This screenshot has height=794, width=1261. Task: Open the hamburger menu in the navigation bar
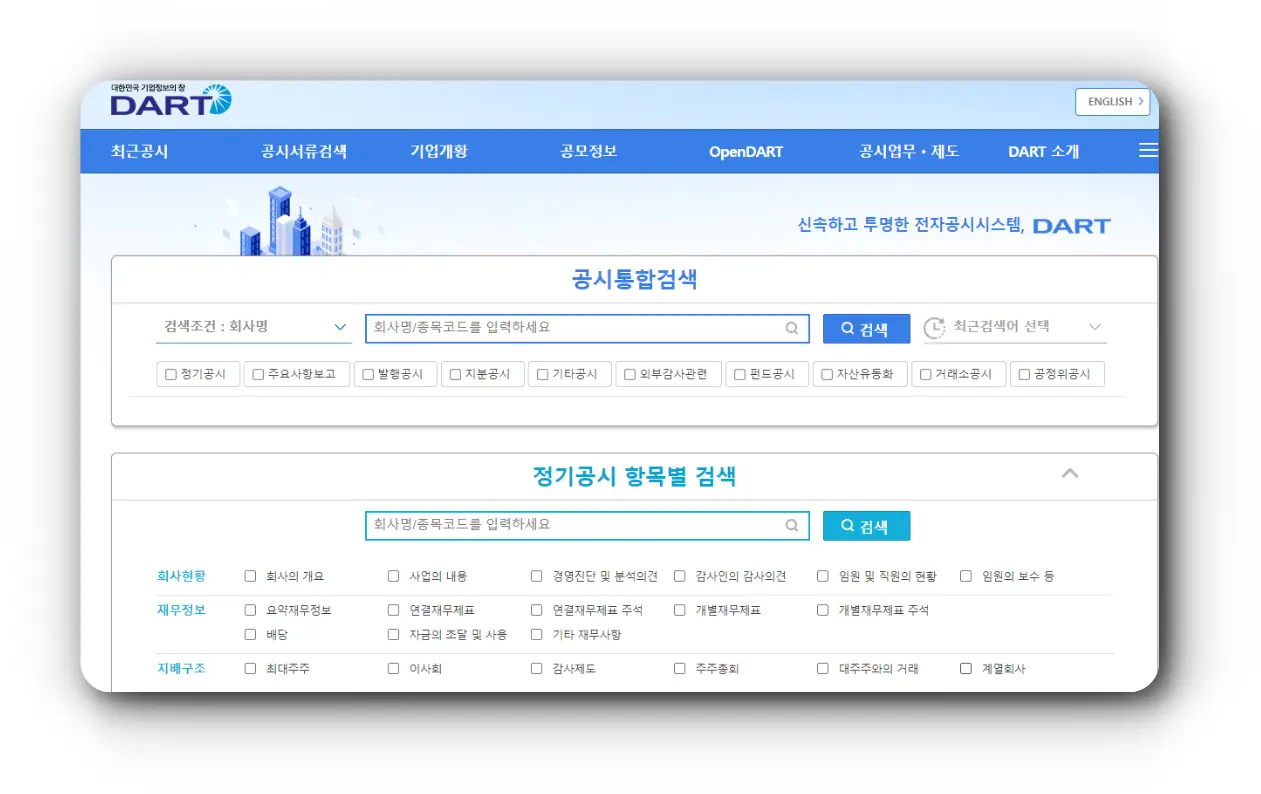pyautogui.click(x=1147, y=150)
